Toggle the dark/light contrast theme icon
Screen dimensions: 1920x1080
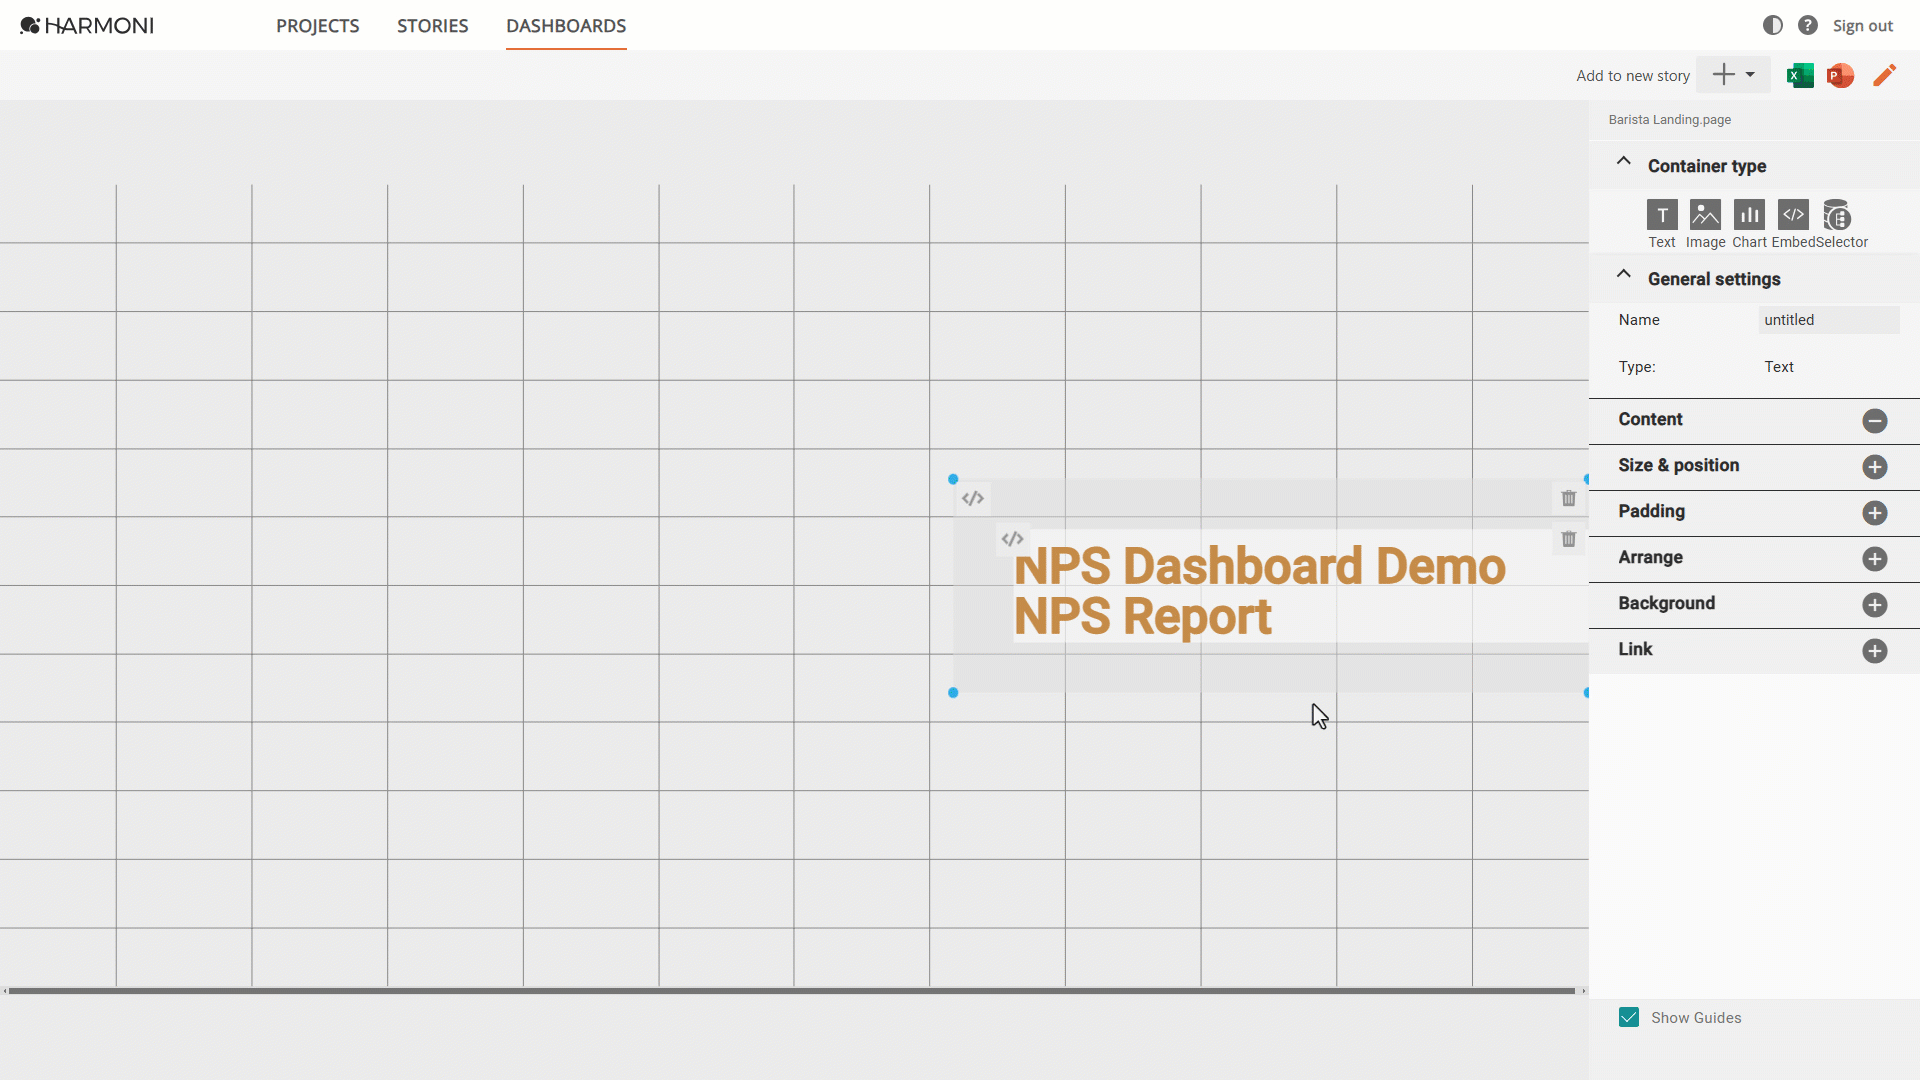coord(1772,25)
